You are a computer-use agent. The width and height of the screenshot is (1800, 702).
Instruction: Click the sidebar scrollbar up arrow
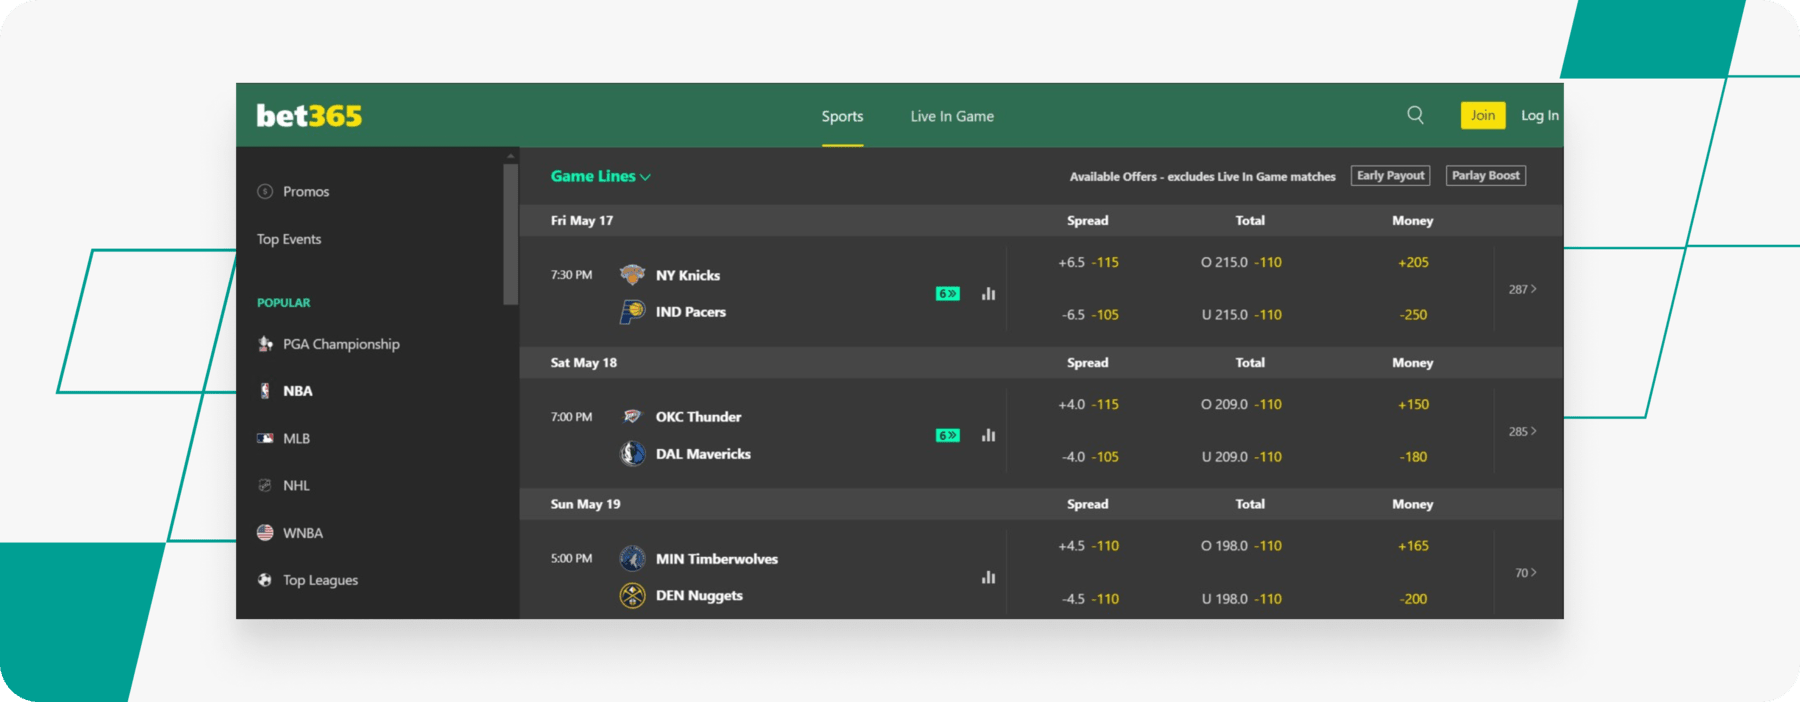pyautogui.click(x=511, y=156)
